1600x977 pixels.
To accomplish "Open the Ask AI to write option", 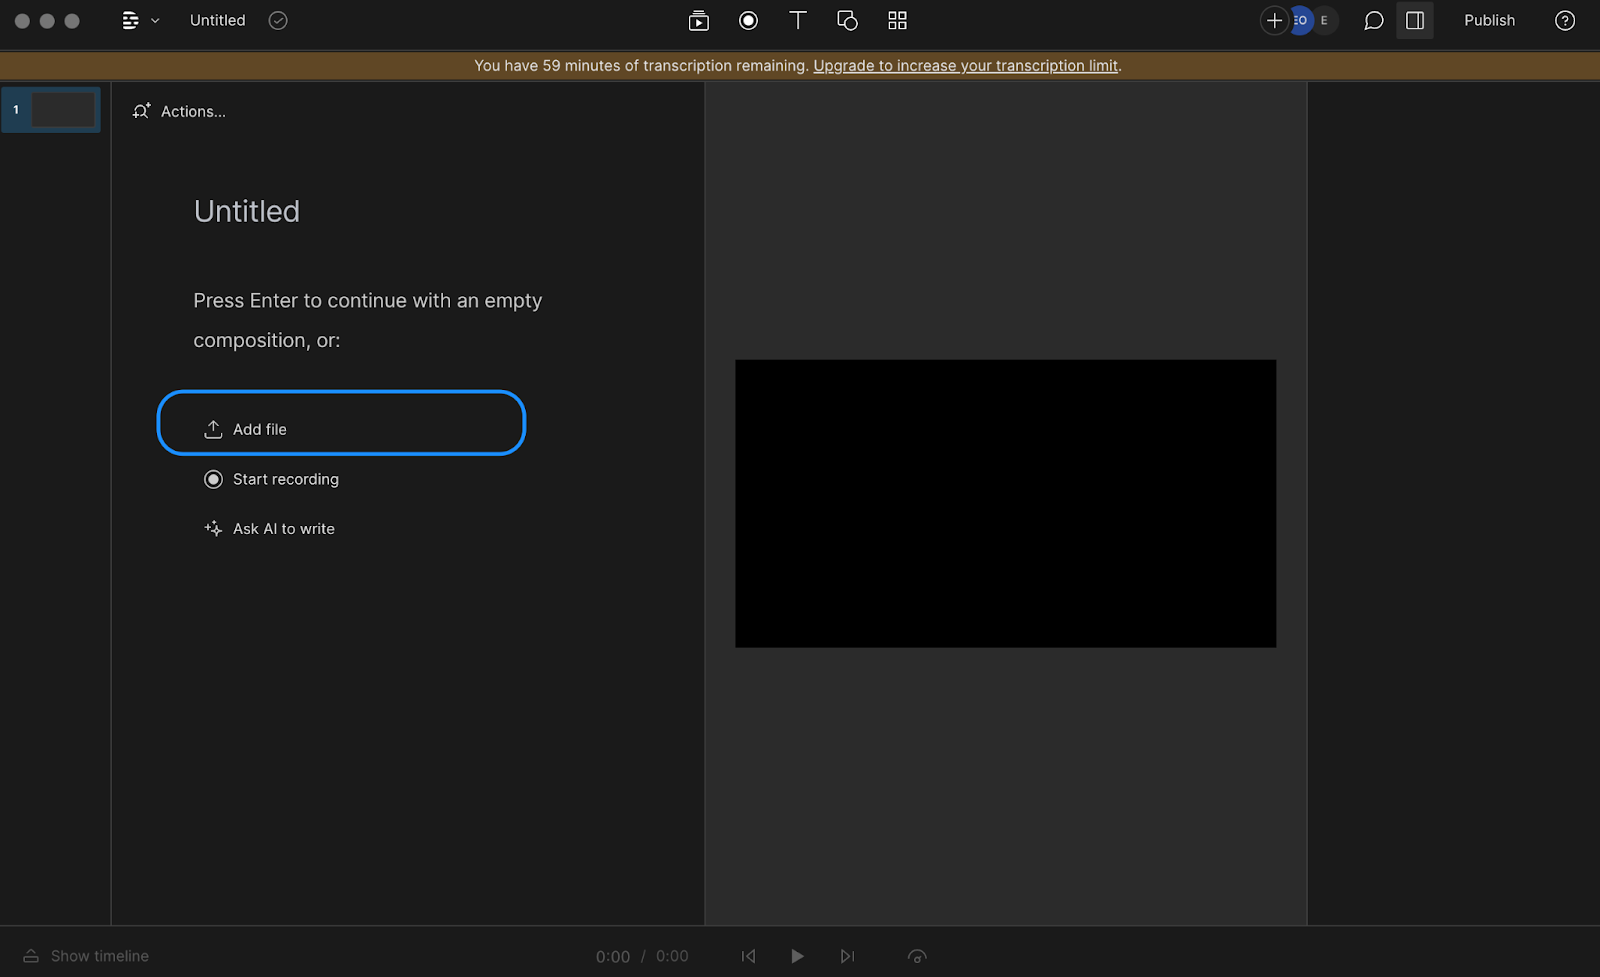I will 269,528.
